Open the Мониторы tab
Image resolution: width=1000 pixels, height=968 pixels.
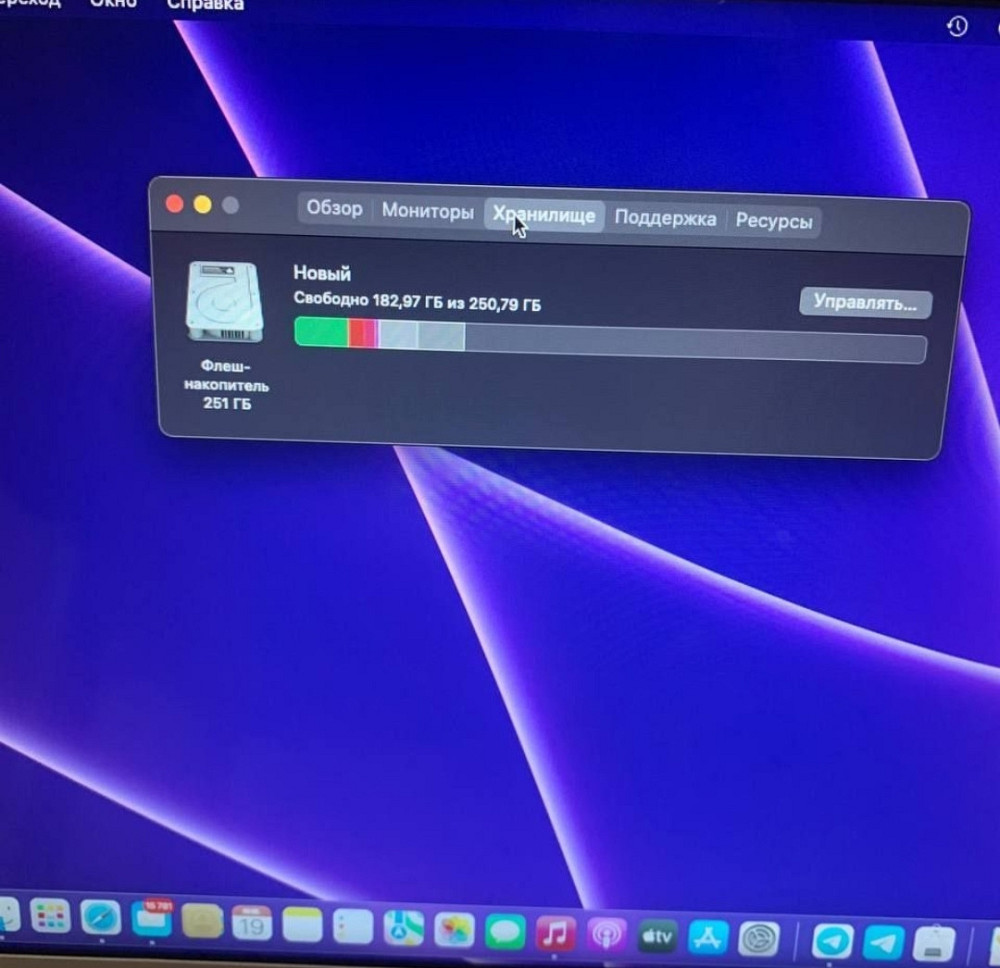point(428,211)
